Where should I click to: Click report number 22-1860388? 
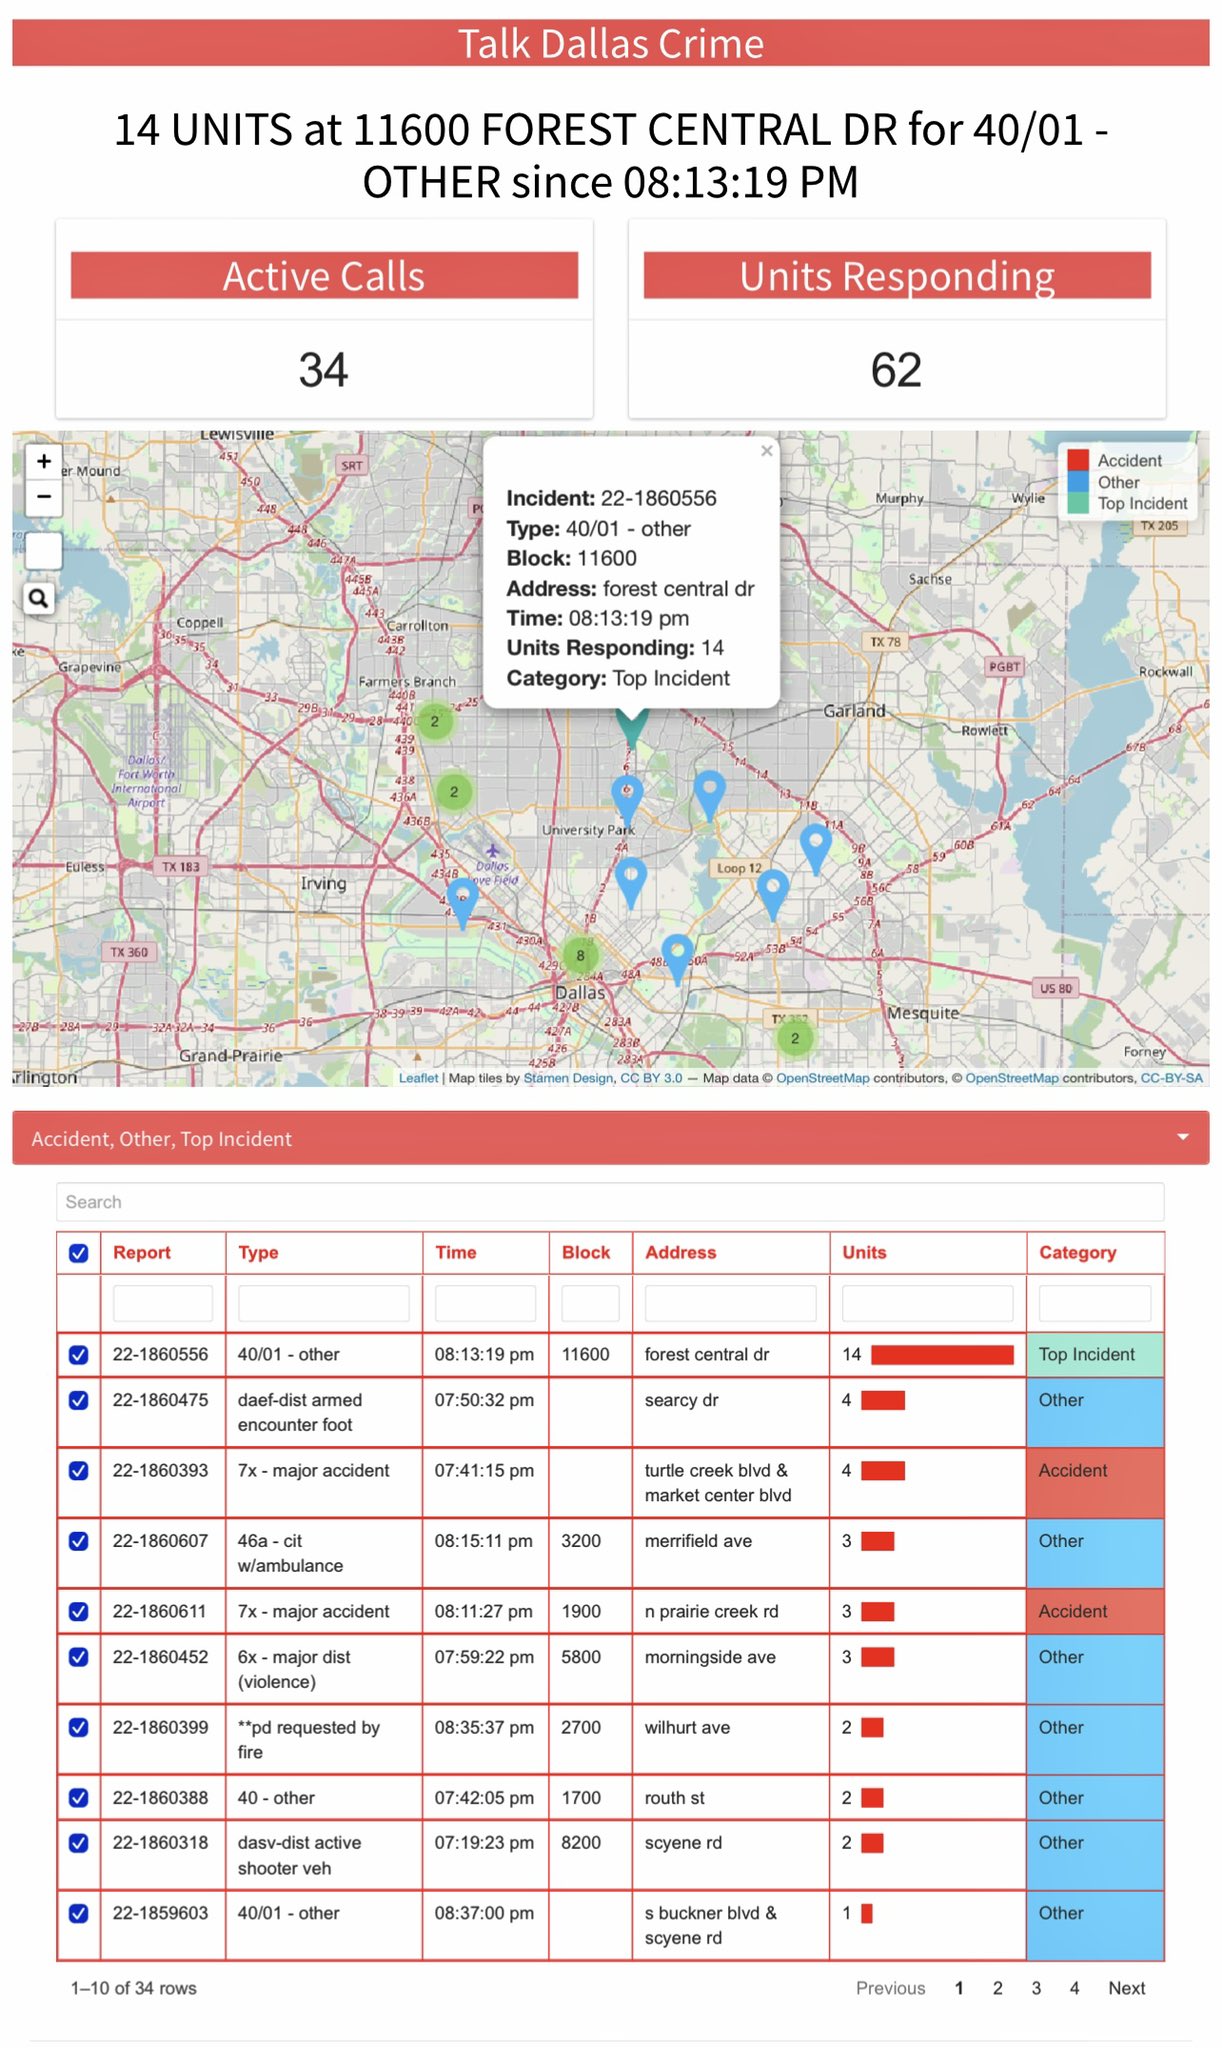pyautogui.click(x=161, y=1798)
